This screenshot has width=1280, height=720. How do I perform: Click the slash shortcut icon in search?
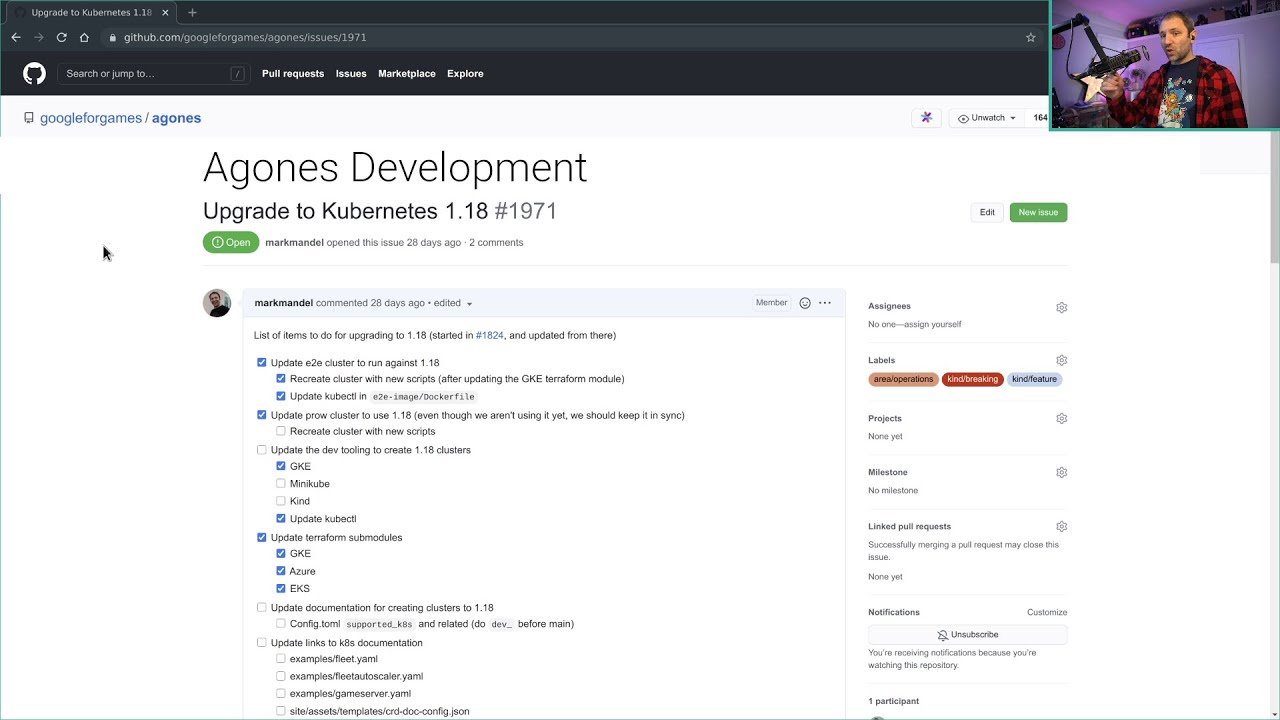(237, 73)
